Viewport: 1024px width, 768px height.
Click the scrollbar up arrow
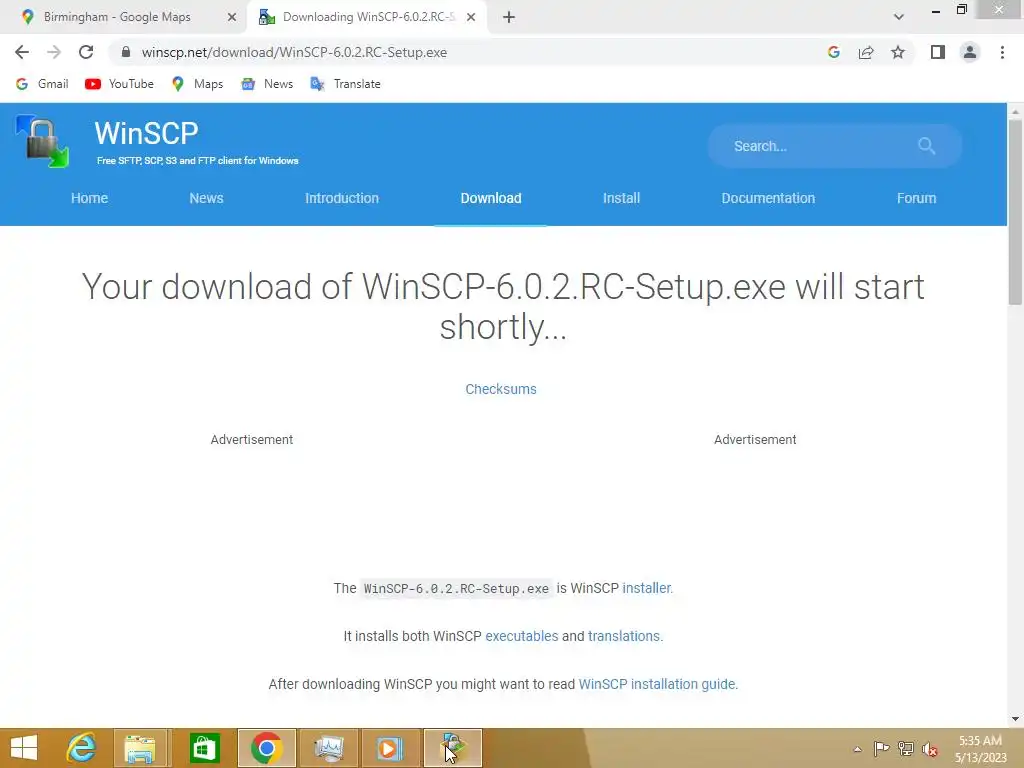coord(1015,112)
